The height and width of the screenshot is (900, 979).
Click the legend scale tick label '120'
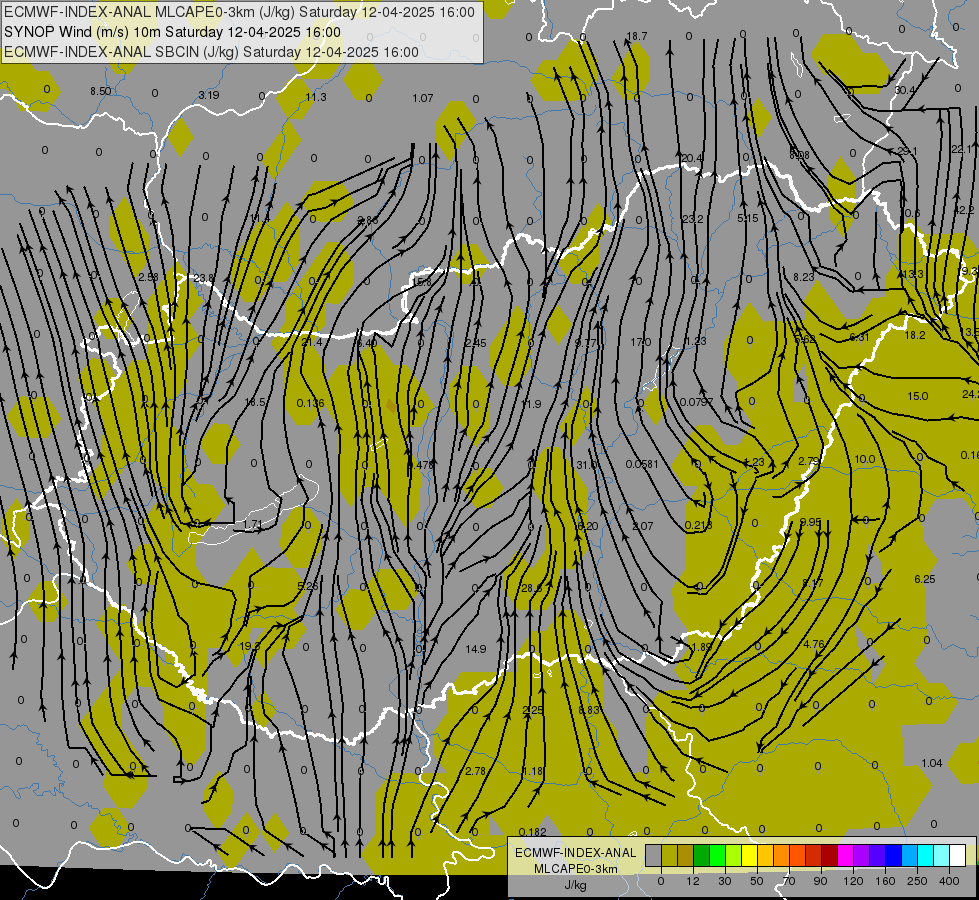tap(853, 881)
